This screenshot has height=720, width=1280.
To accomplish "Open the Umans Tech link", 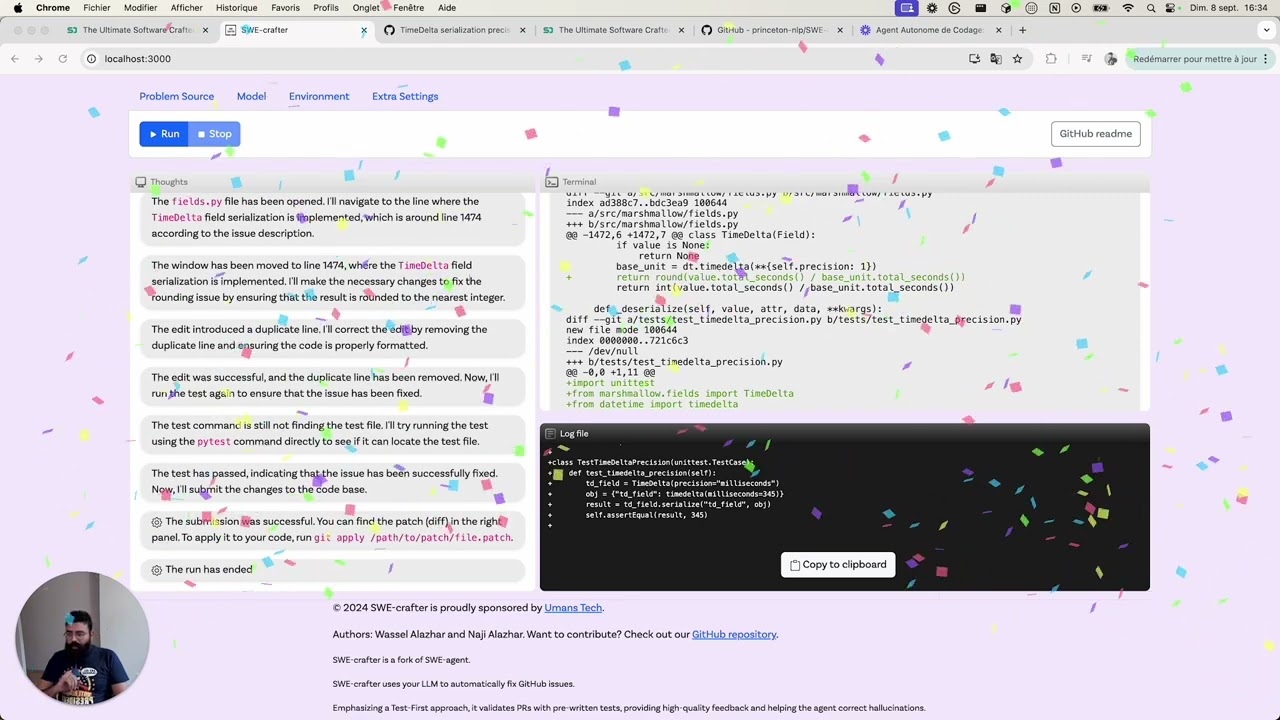I will (x=573, y=608).
